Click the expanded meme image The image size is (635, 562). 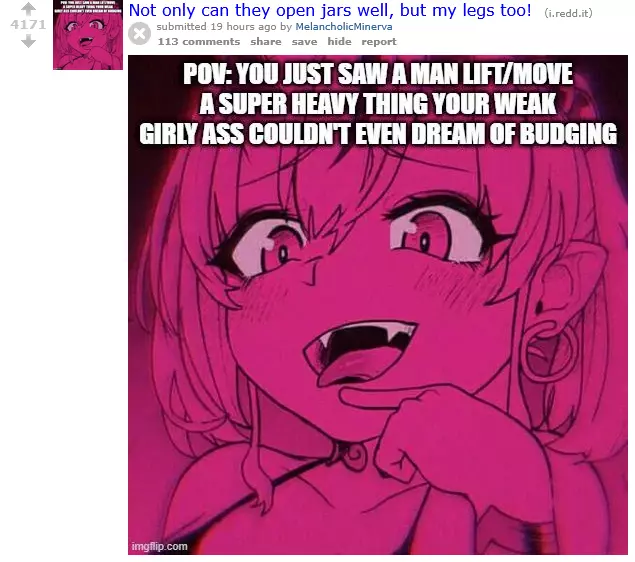pos(378,304)
